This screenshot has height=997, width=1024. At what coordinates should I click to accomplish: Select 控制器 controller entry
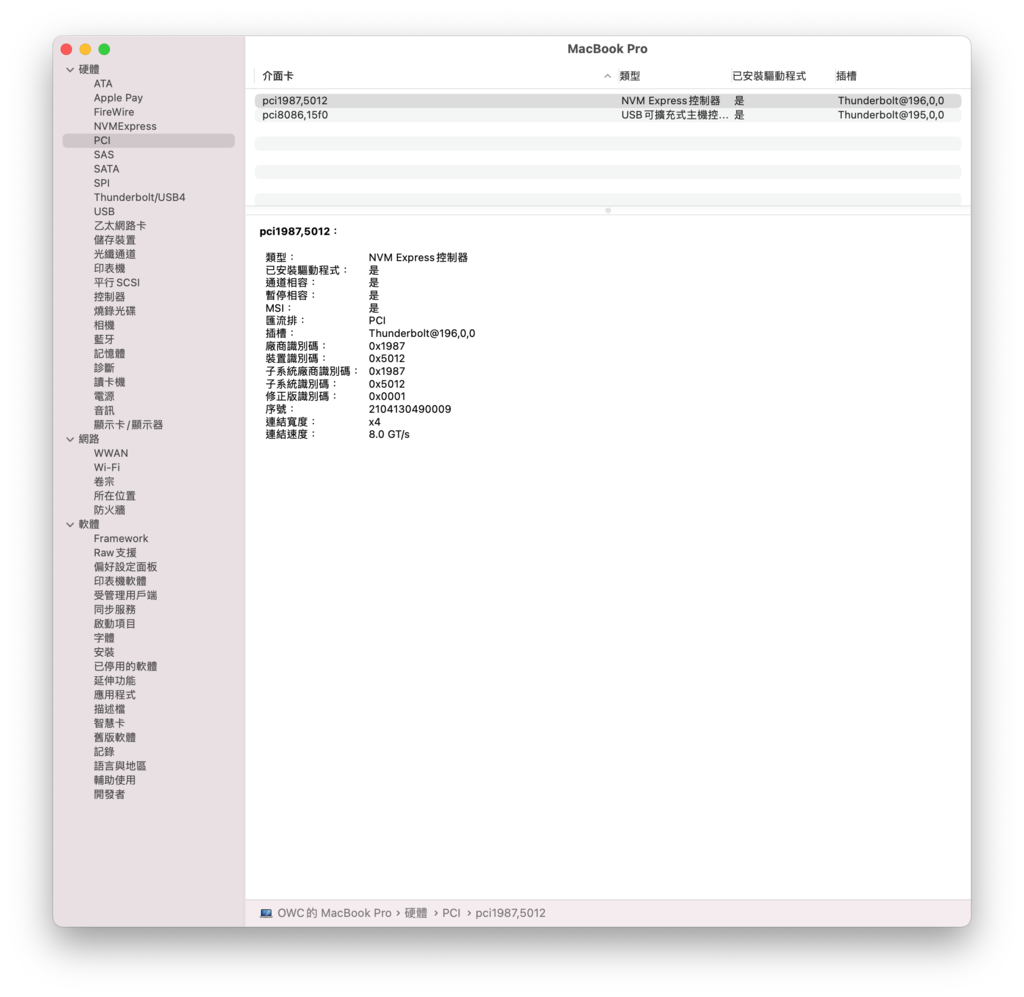pyautogui.click(x=109, y=297)
